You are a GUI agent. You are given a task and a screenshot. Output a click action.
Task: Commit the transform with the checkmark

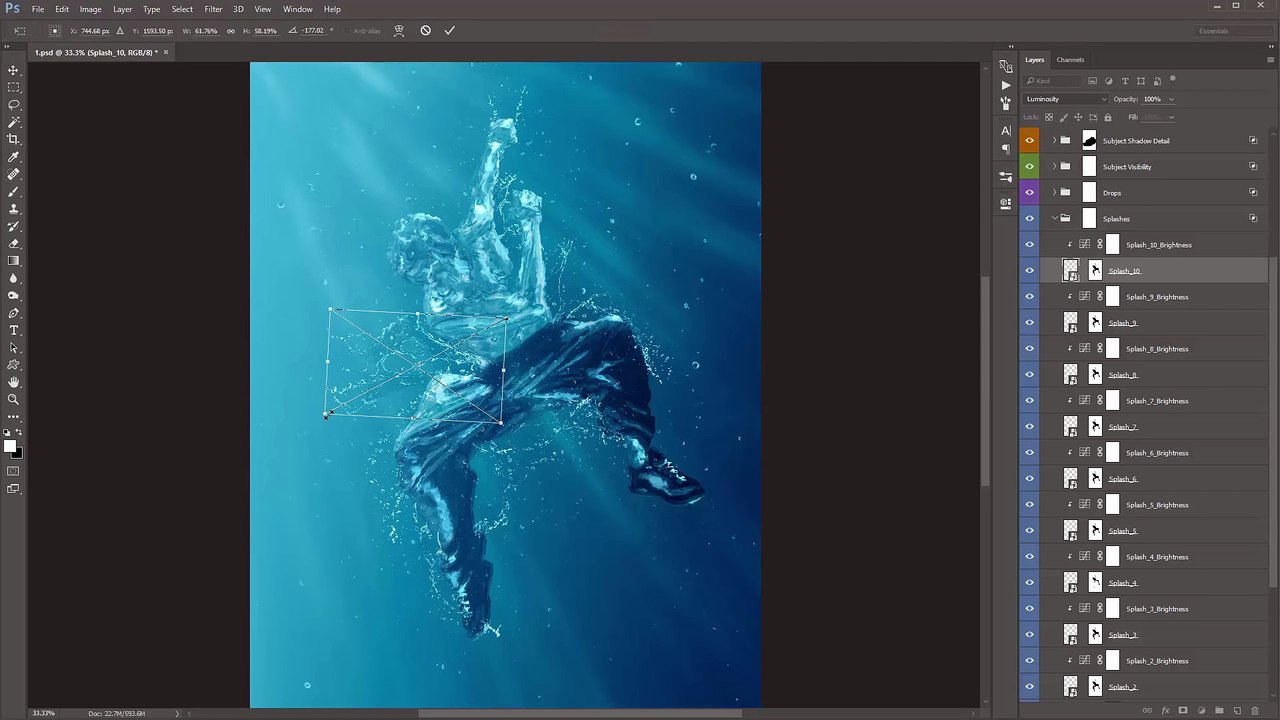pos(449,31)
